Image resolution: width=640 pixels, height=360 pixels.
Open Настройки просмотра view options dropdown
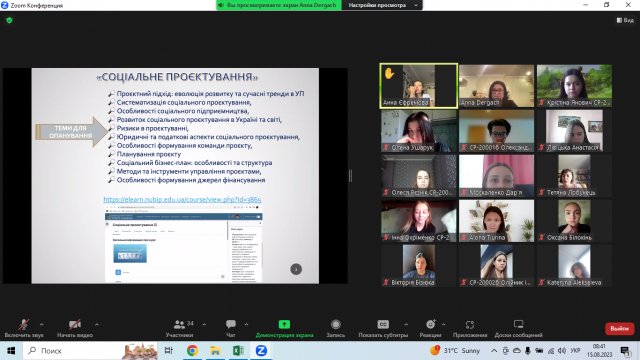tap(382, 5)
